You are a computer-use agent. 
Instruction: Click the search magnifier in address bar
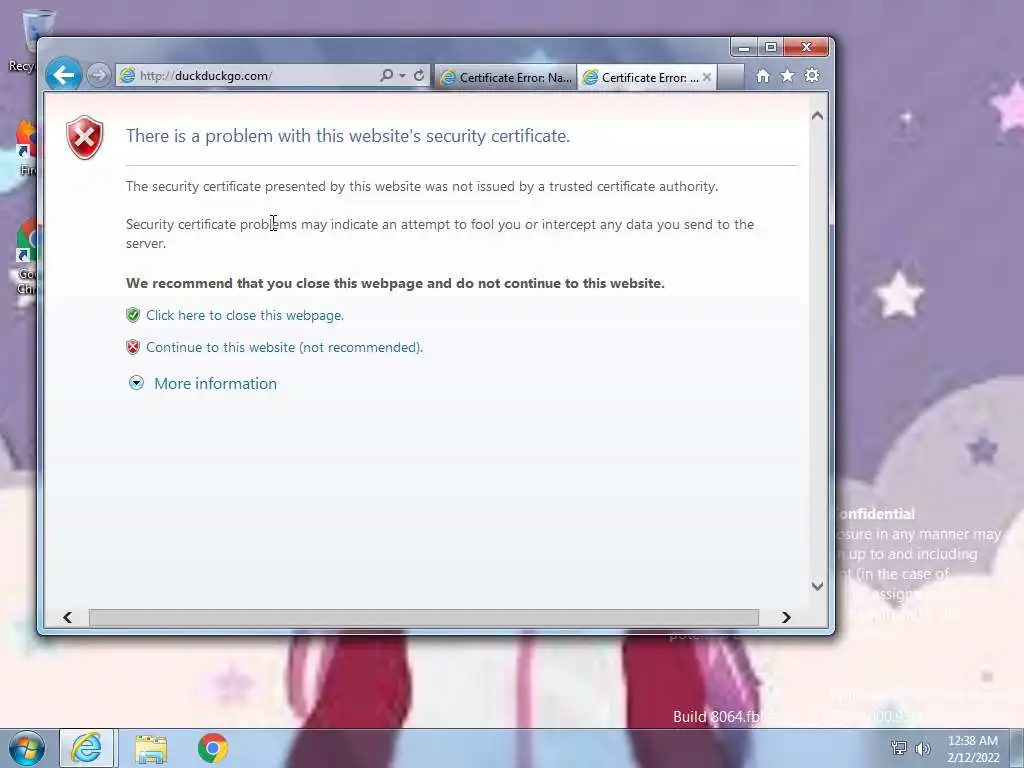pyautogui.click(x=386, y=76)
